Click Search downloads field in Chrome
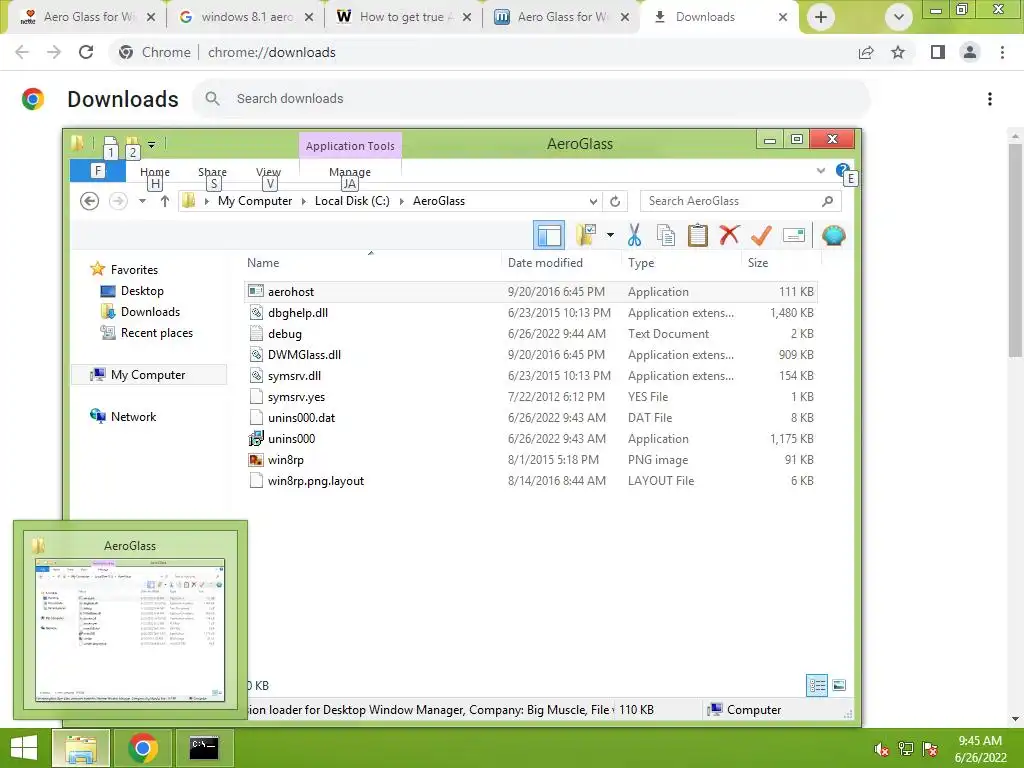This screenshot has height=768, width=1024. [530, 99]
